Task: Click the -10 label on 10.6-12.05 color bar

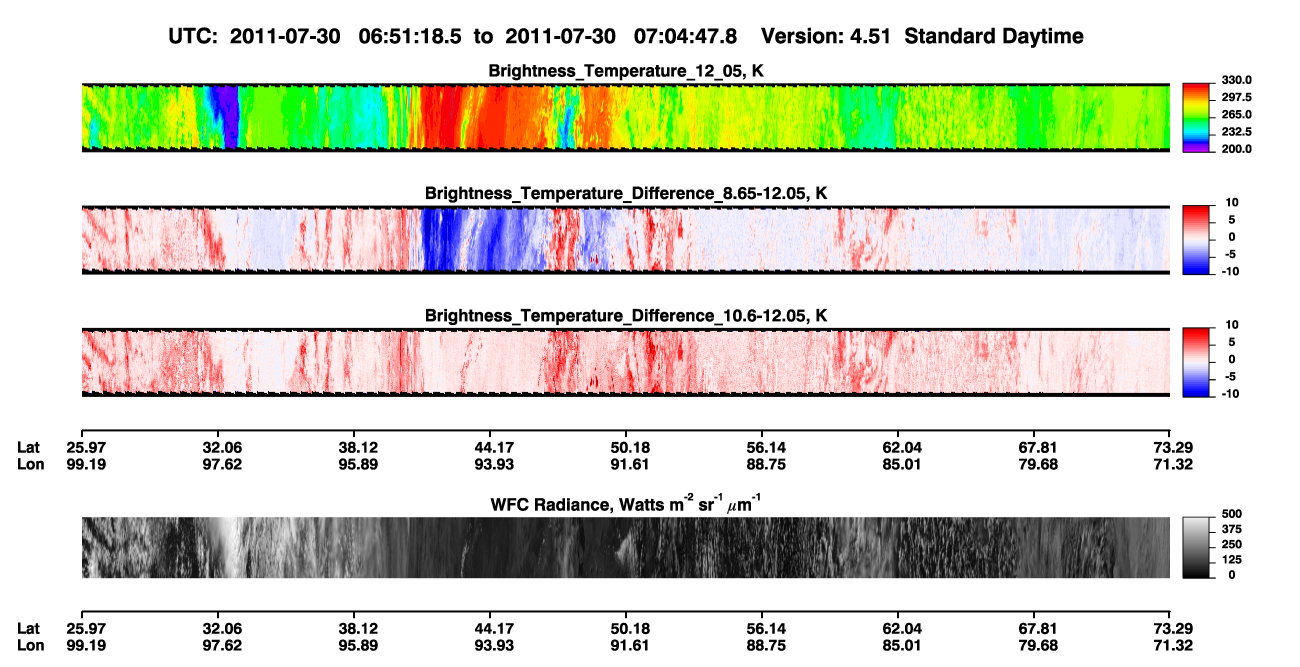Action: [x=1231, y=394]
